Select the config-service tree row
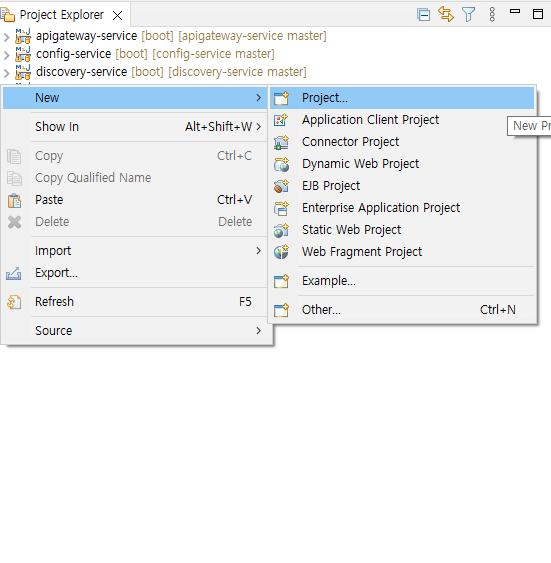This screenshot has height=563, width=551. coord(155,54)
